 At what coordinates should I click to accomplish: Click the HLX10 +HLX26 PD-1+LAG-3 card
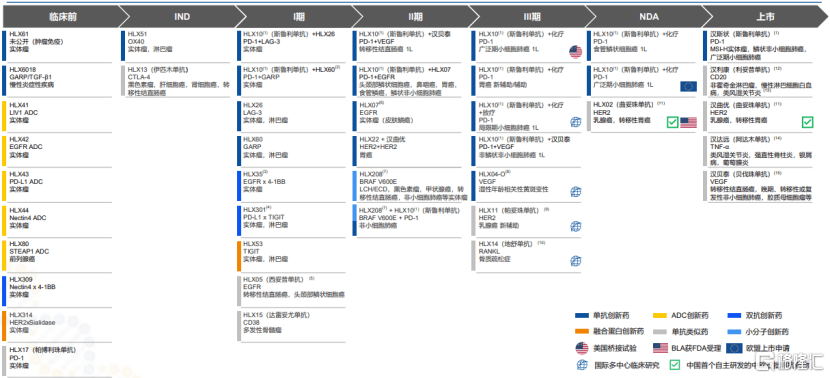tap(291, 45)
